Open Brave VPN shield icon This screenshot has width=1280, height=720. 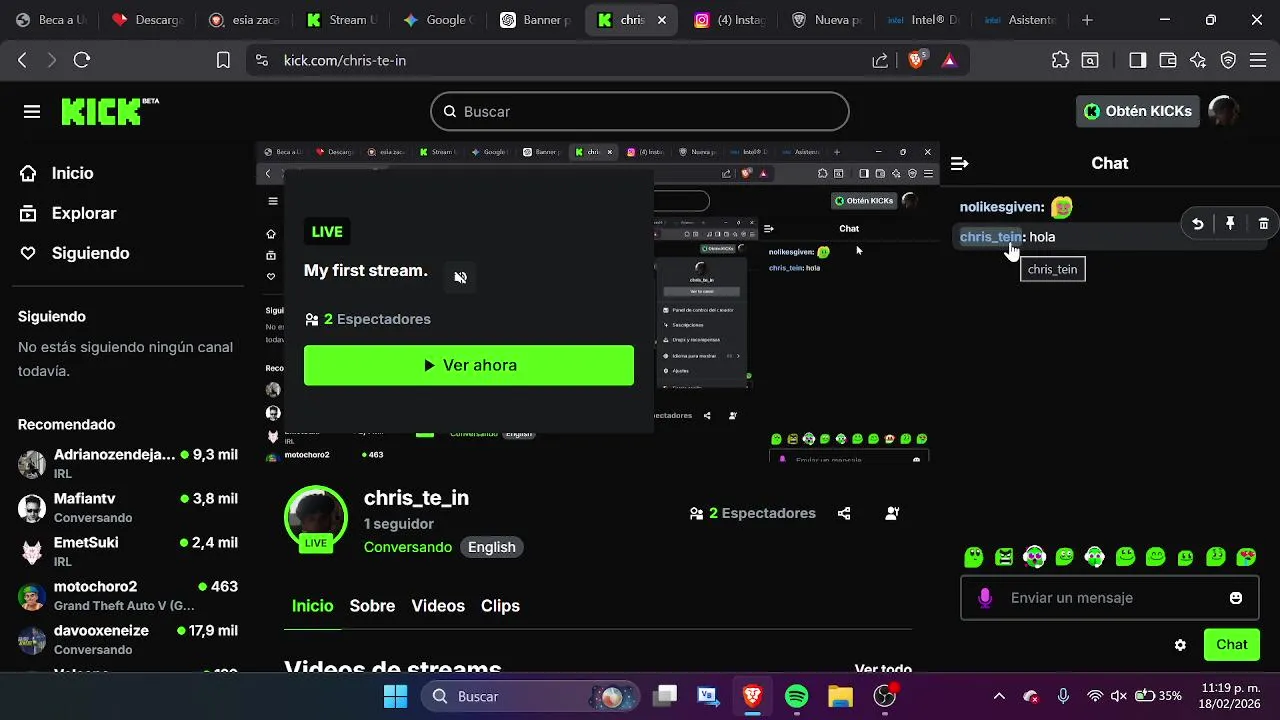(1229, 60)
